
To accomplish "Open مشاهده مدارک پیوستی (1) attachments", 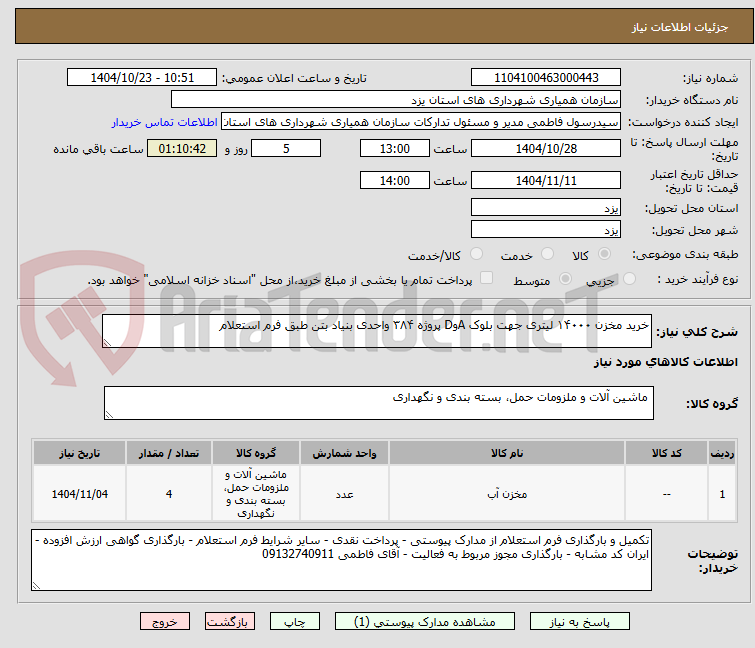I will pyautogui.click(x=425, y=622).
